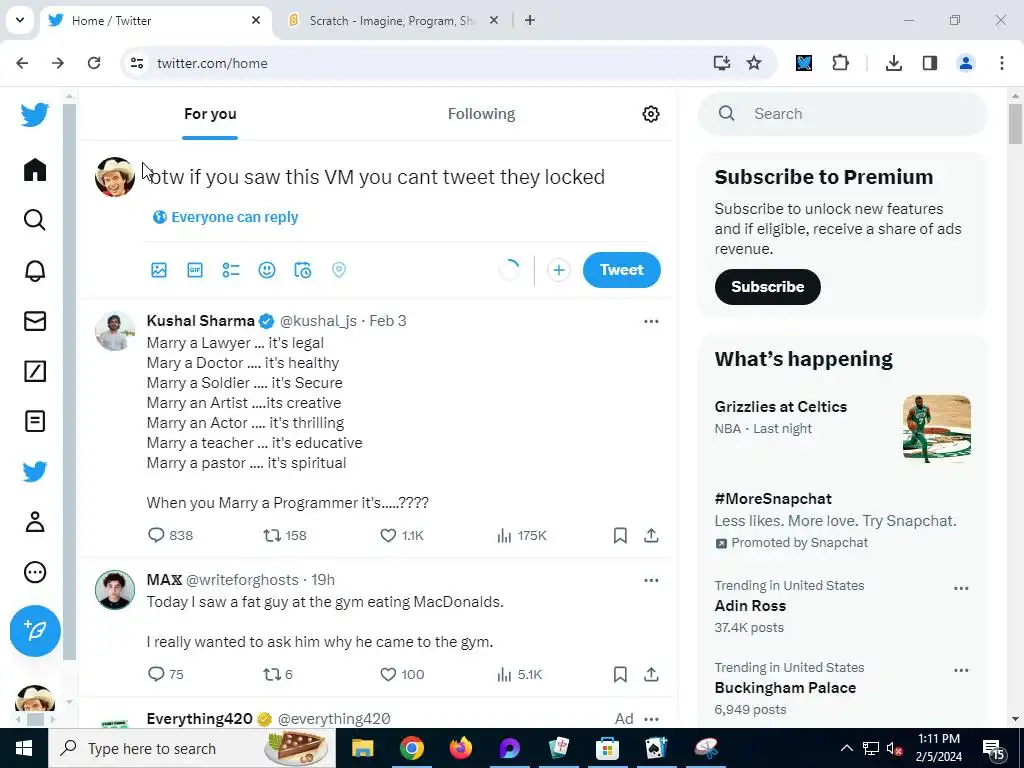The image size is (1024, 768).
Task: Click the Subscribe button
Action: click(x=767, y=287)
